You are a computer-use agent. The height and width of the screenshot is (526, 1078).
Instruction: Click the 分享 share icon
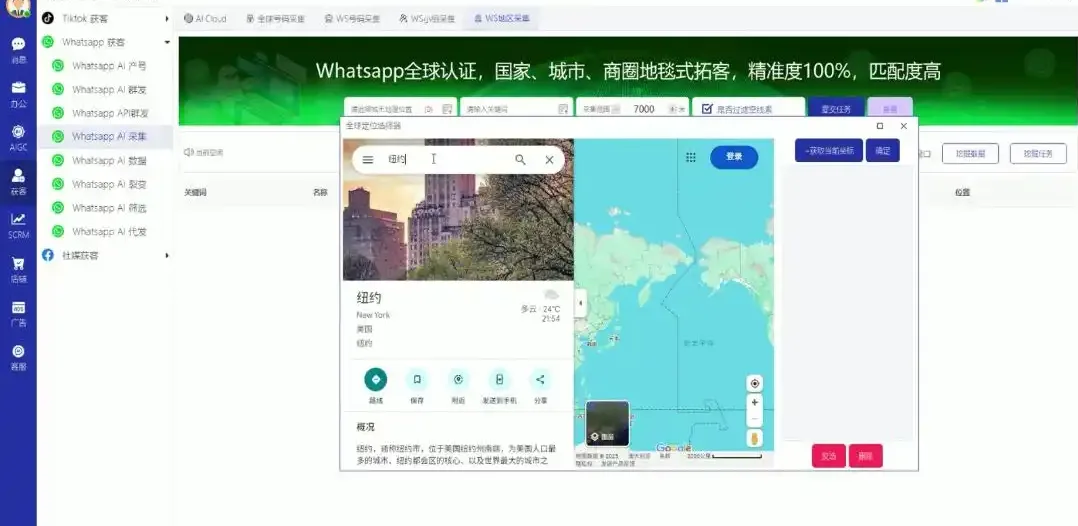(x=540, y=380)
